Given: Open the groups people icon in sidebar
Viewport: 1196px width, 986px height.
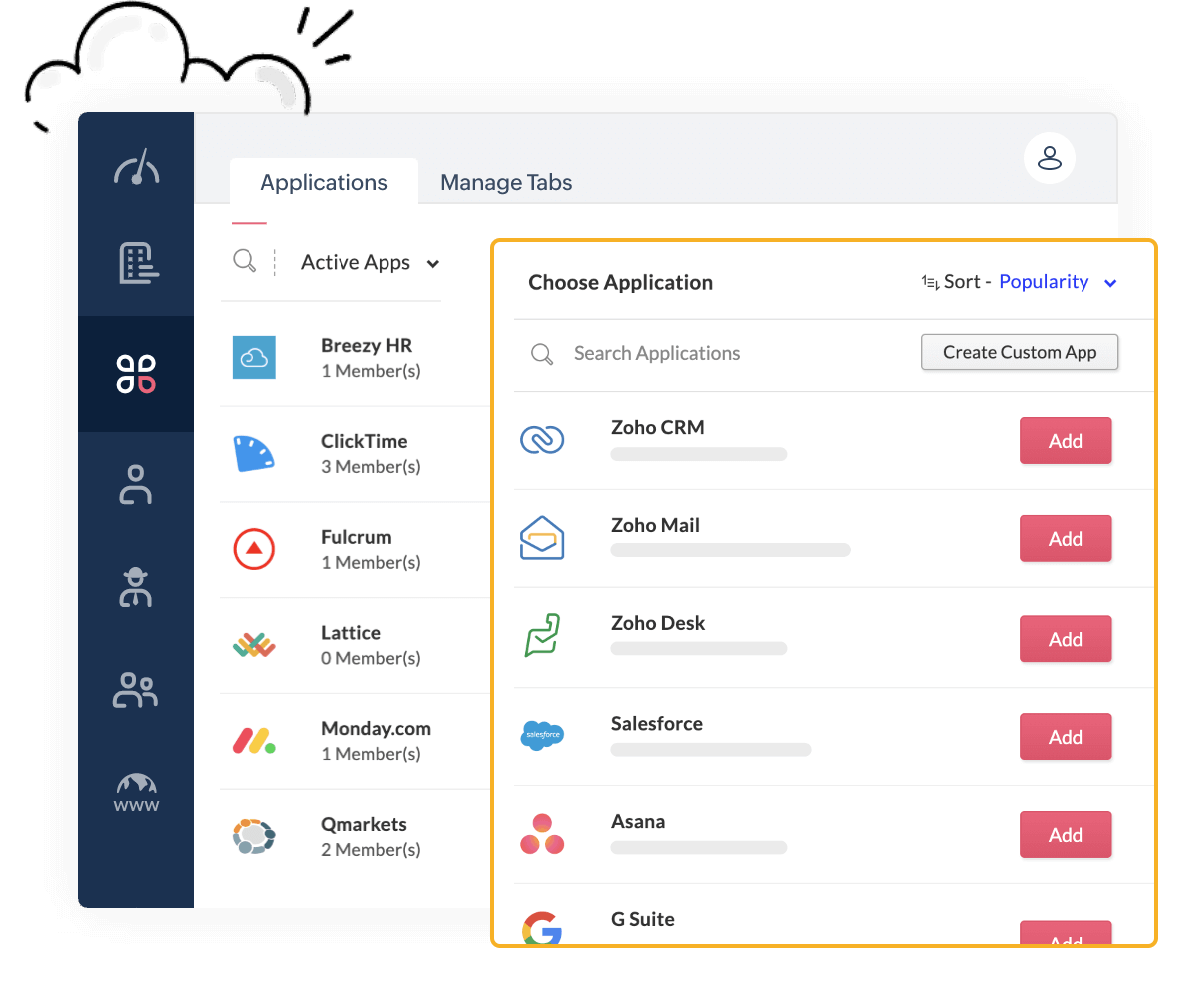Looking at the screenshot, I should click(136, 690).
